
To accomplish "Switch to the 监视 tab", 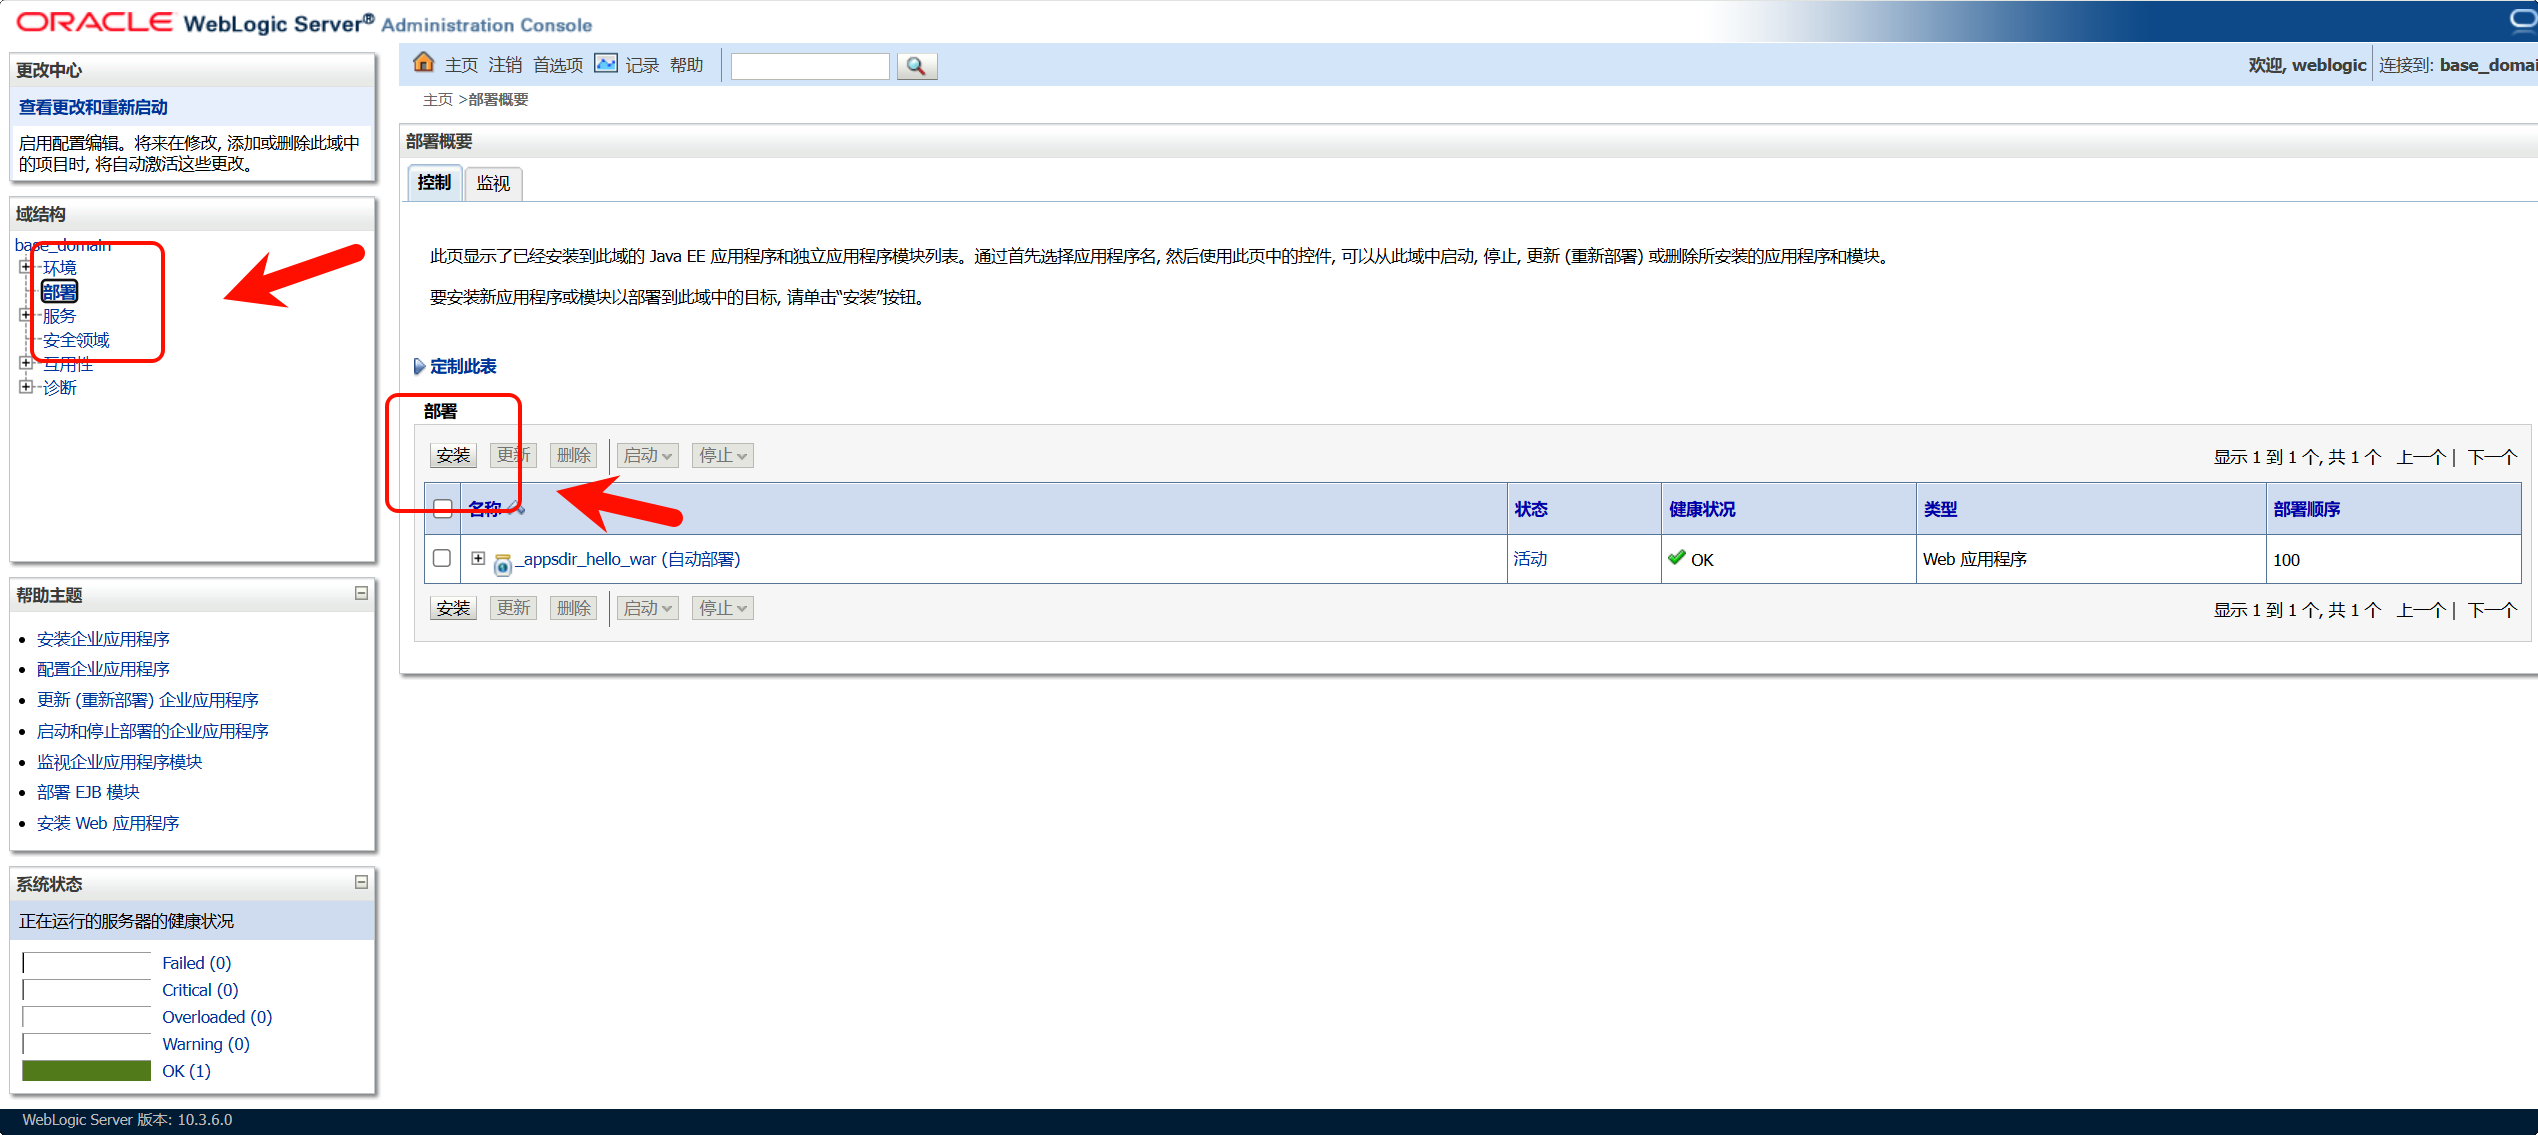I will (493, 183).
